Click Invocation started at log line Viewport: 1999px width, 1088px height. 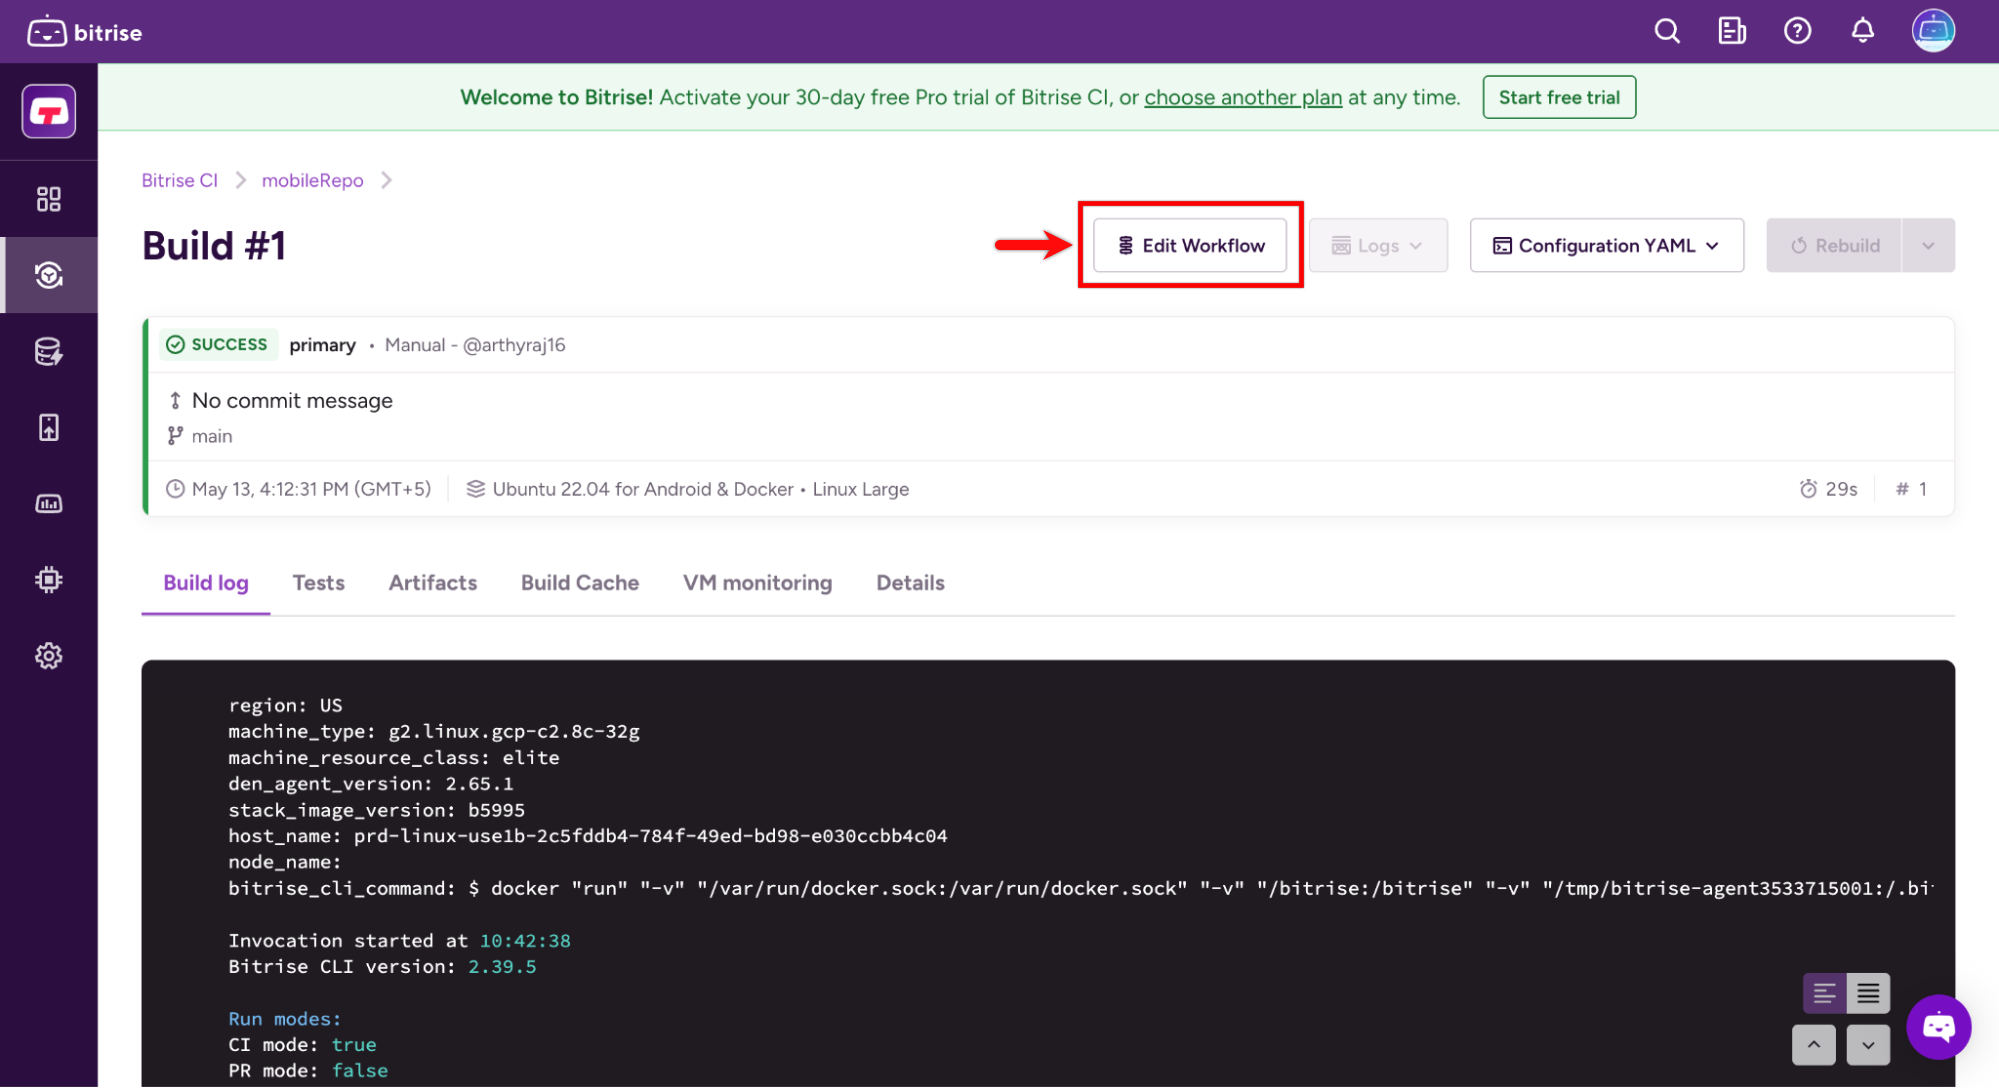(399, 941)
